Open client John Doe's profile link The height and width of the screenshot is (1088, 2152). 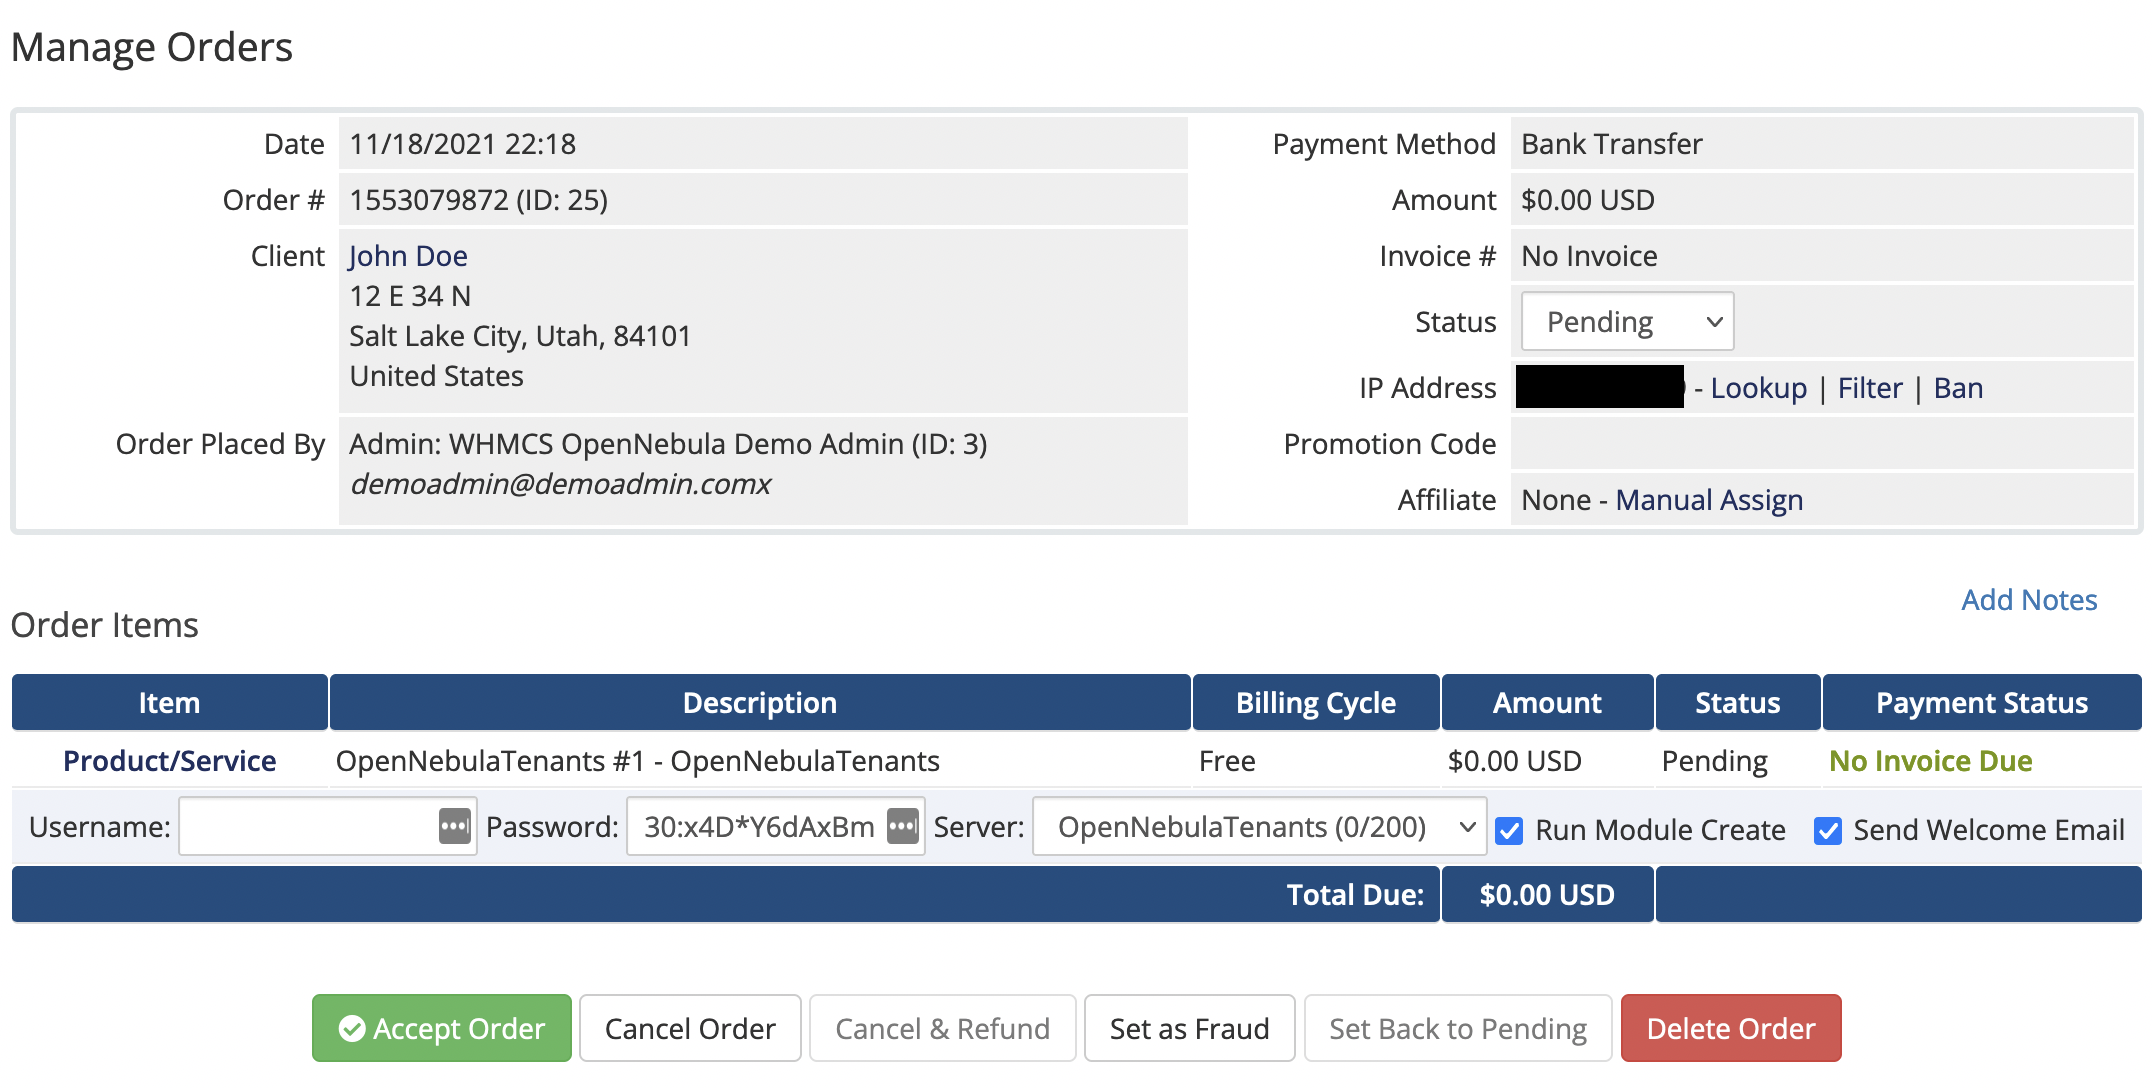[x=408, y=256]
